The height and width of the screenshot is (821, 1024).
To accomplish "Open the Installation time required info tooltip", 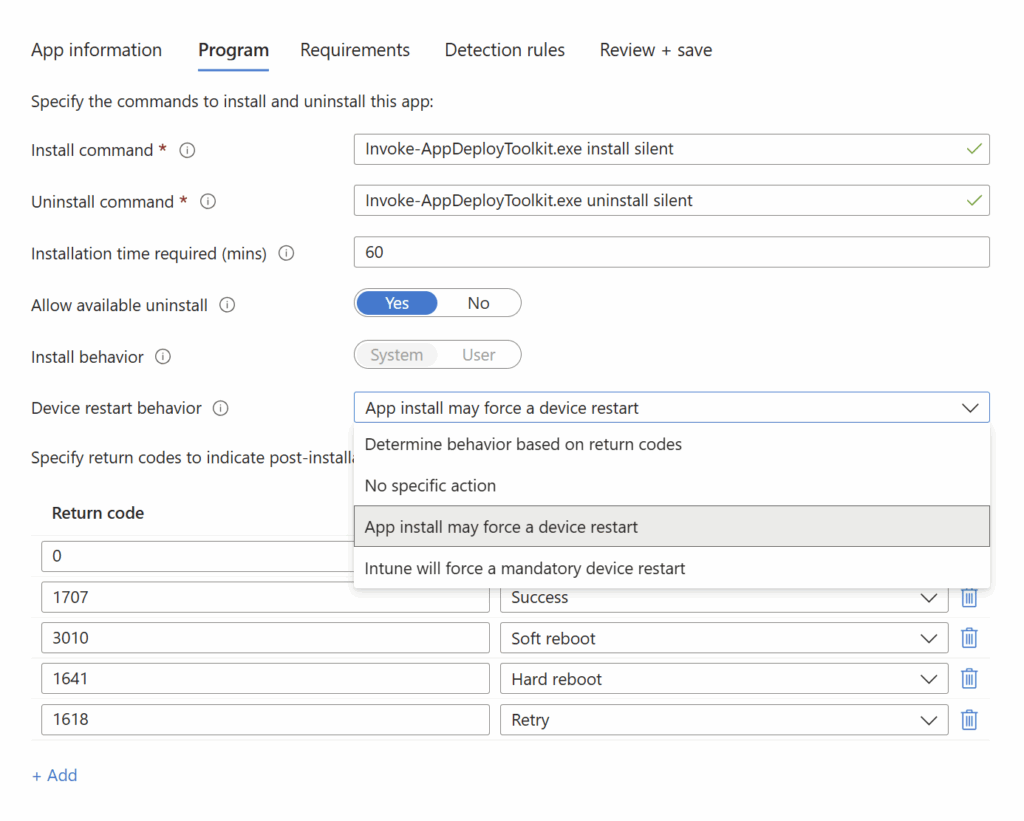I will (x=285, y=253).
